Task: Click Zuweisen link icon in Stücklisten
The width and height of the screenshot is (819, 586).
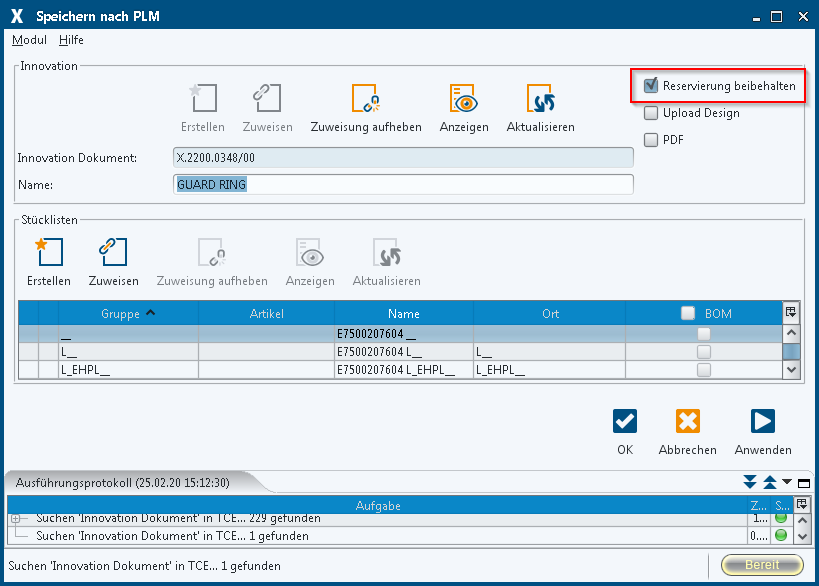Action: 113,253
